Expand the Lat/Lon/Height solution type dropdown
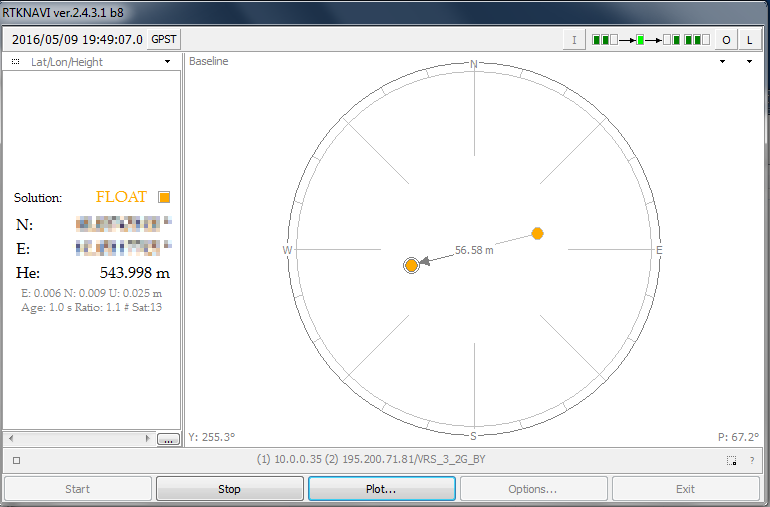 167,62
